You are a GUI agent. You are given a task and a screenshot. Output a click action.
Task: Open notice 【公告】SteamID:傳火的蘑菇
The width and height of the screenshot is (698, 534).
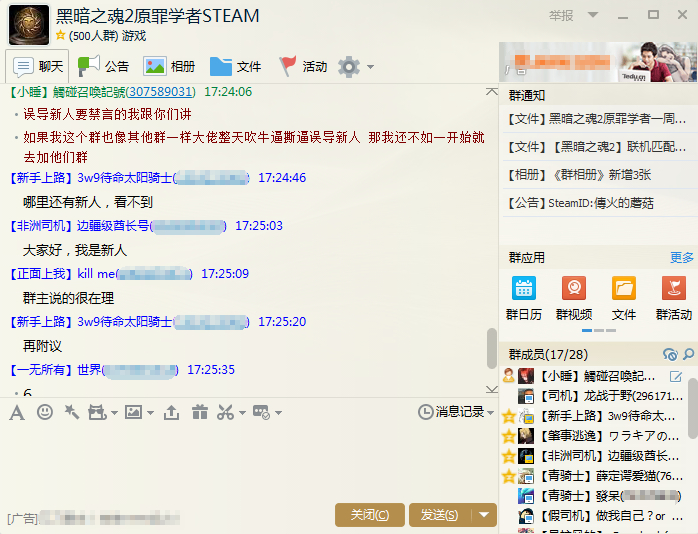tap(580, 203)
